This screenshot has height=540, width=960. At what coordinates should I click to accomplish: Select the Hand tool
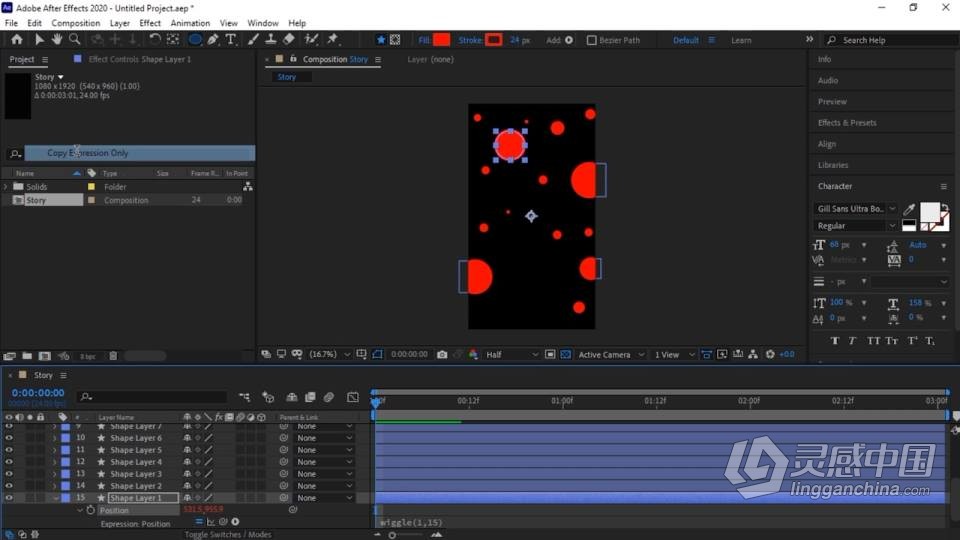point(56,40)
